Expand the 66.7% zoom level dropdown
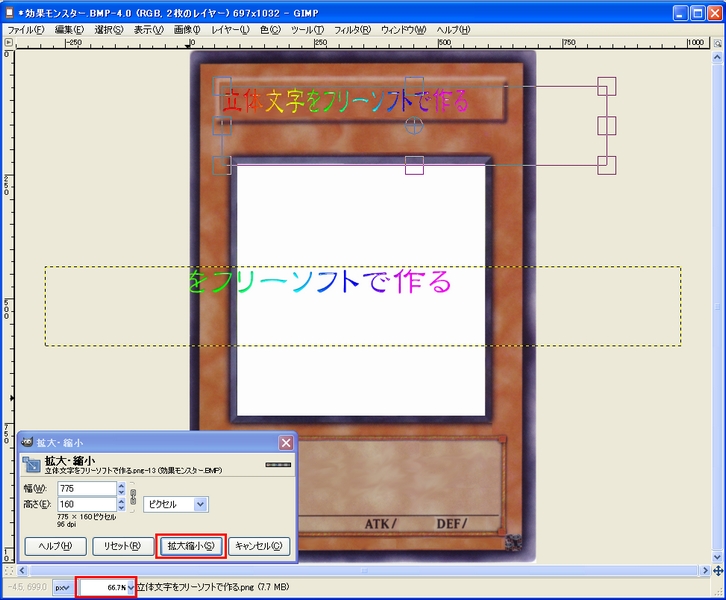 [x=130, y=587]
